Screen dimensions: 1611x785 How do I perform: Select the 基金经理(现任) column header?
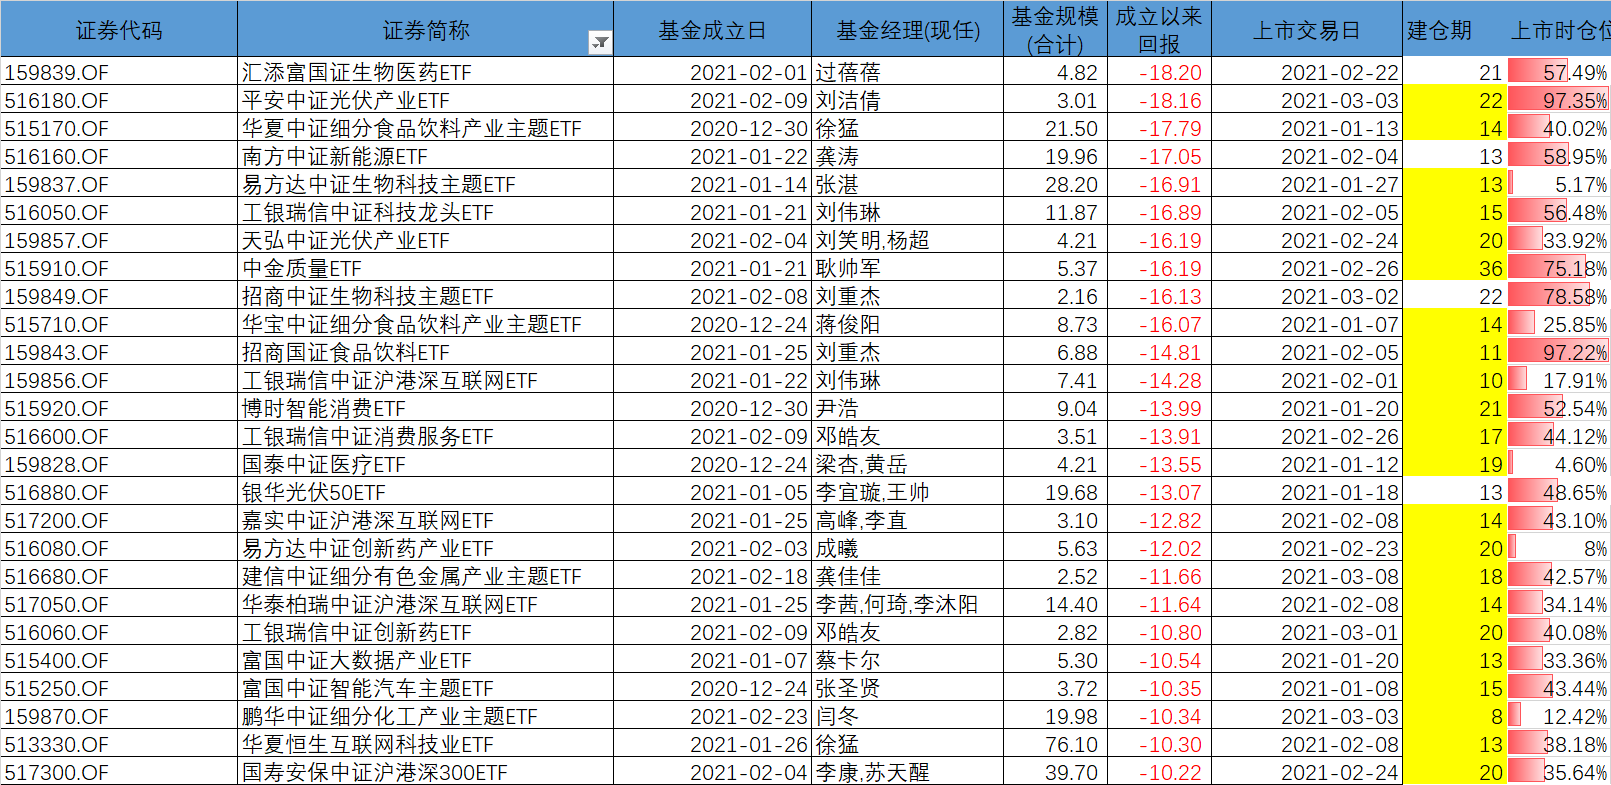click(x=907, y=29)
